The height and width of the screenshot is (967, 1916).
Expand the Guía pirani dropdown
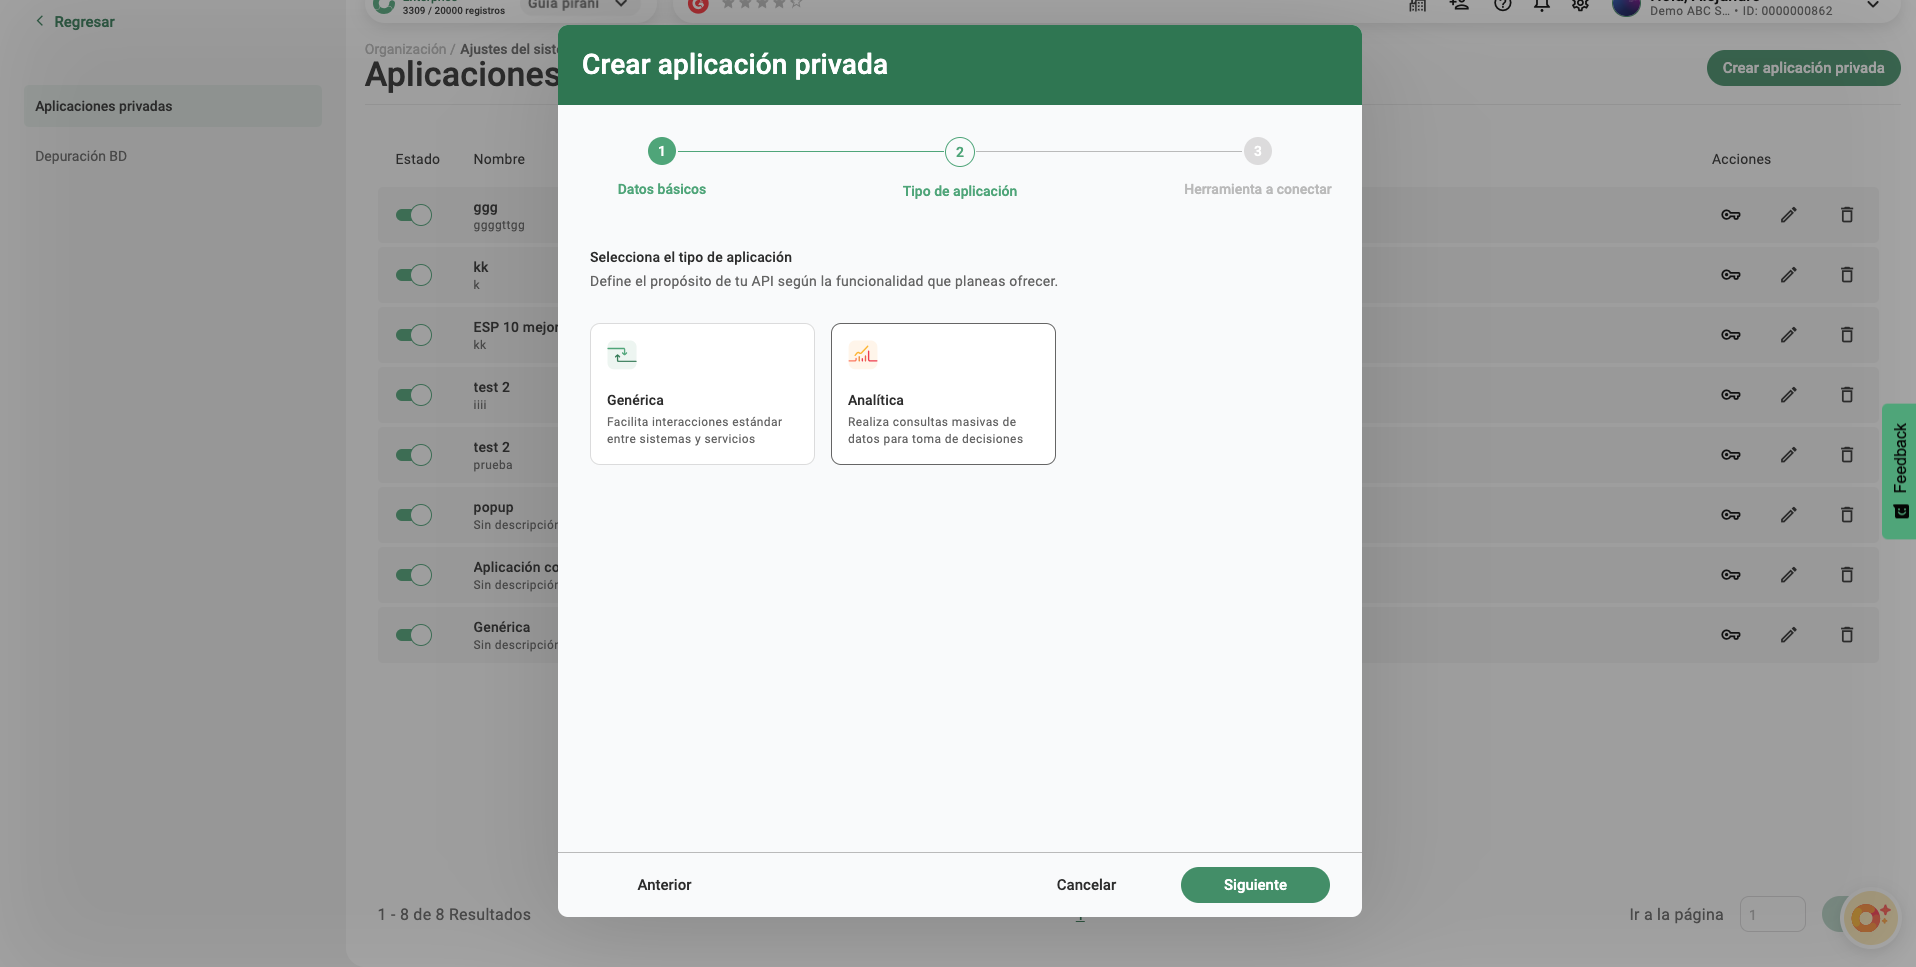tap(621, 5)
